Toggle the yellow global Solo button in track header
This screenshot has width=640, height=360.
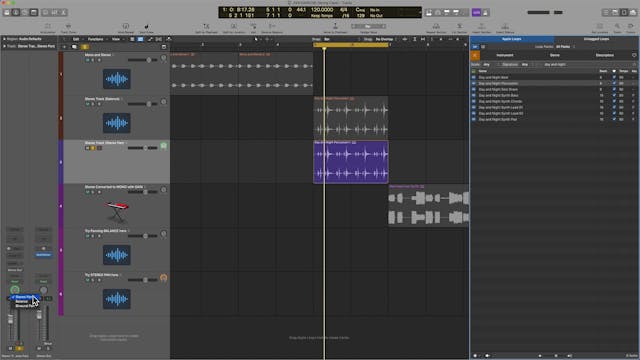point(85,47)
